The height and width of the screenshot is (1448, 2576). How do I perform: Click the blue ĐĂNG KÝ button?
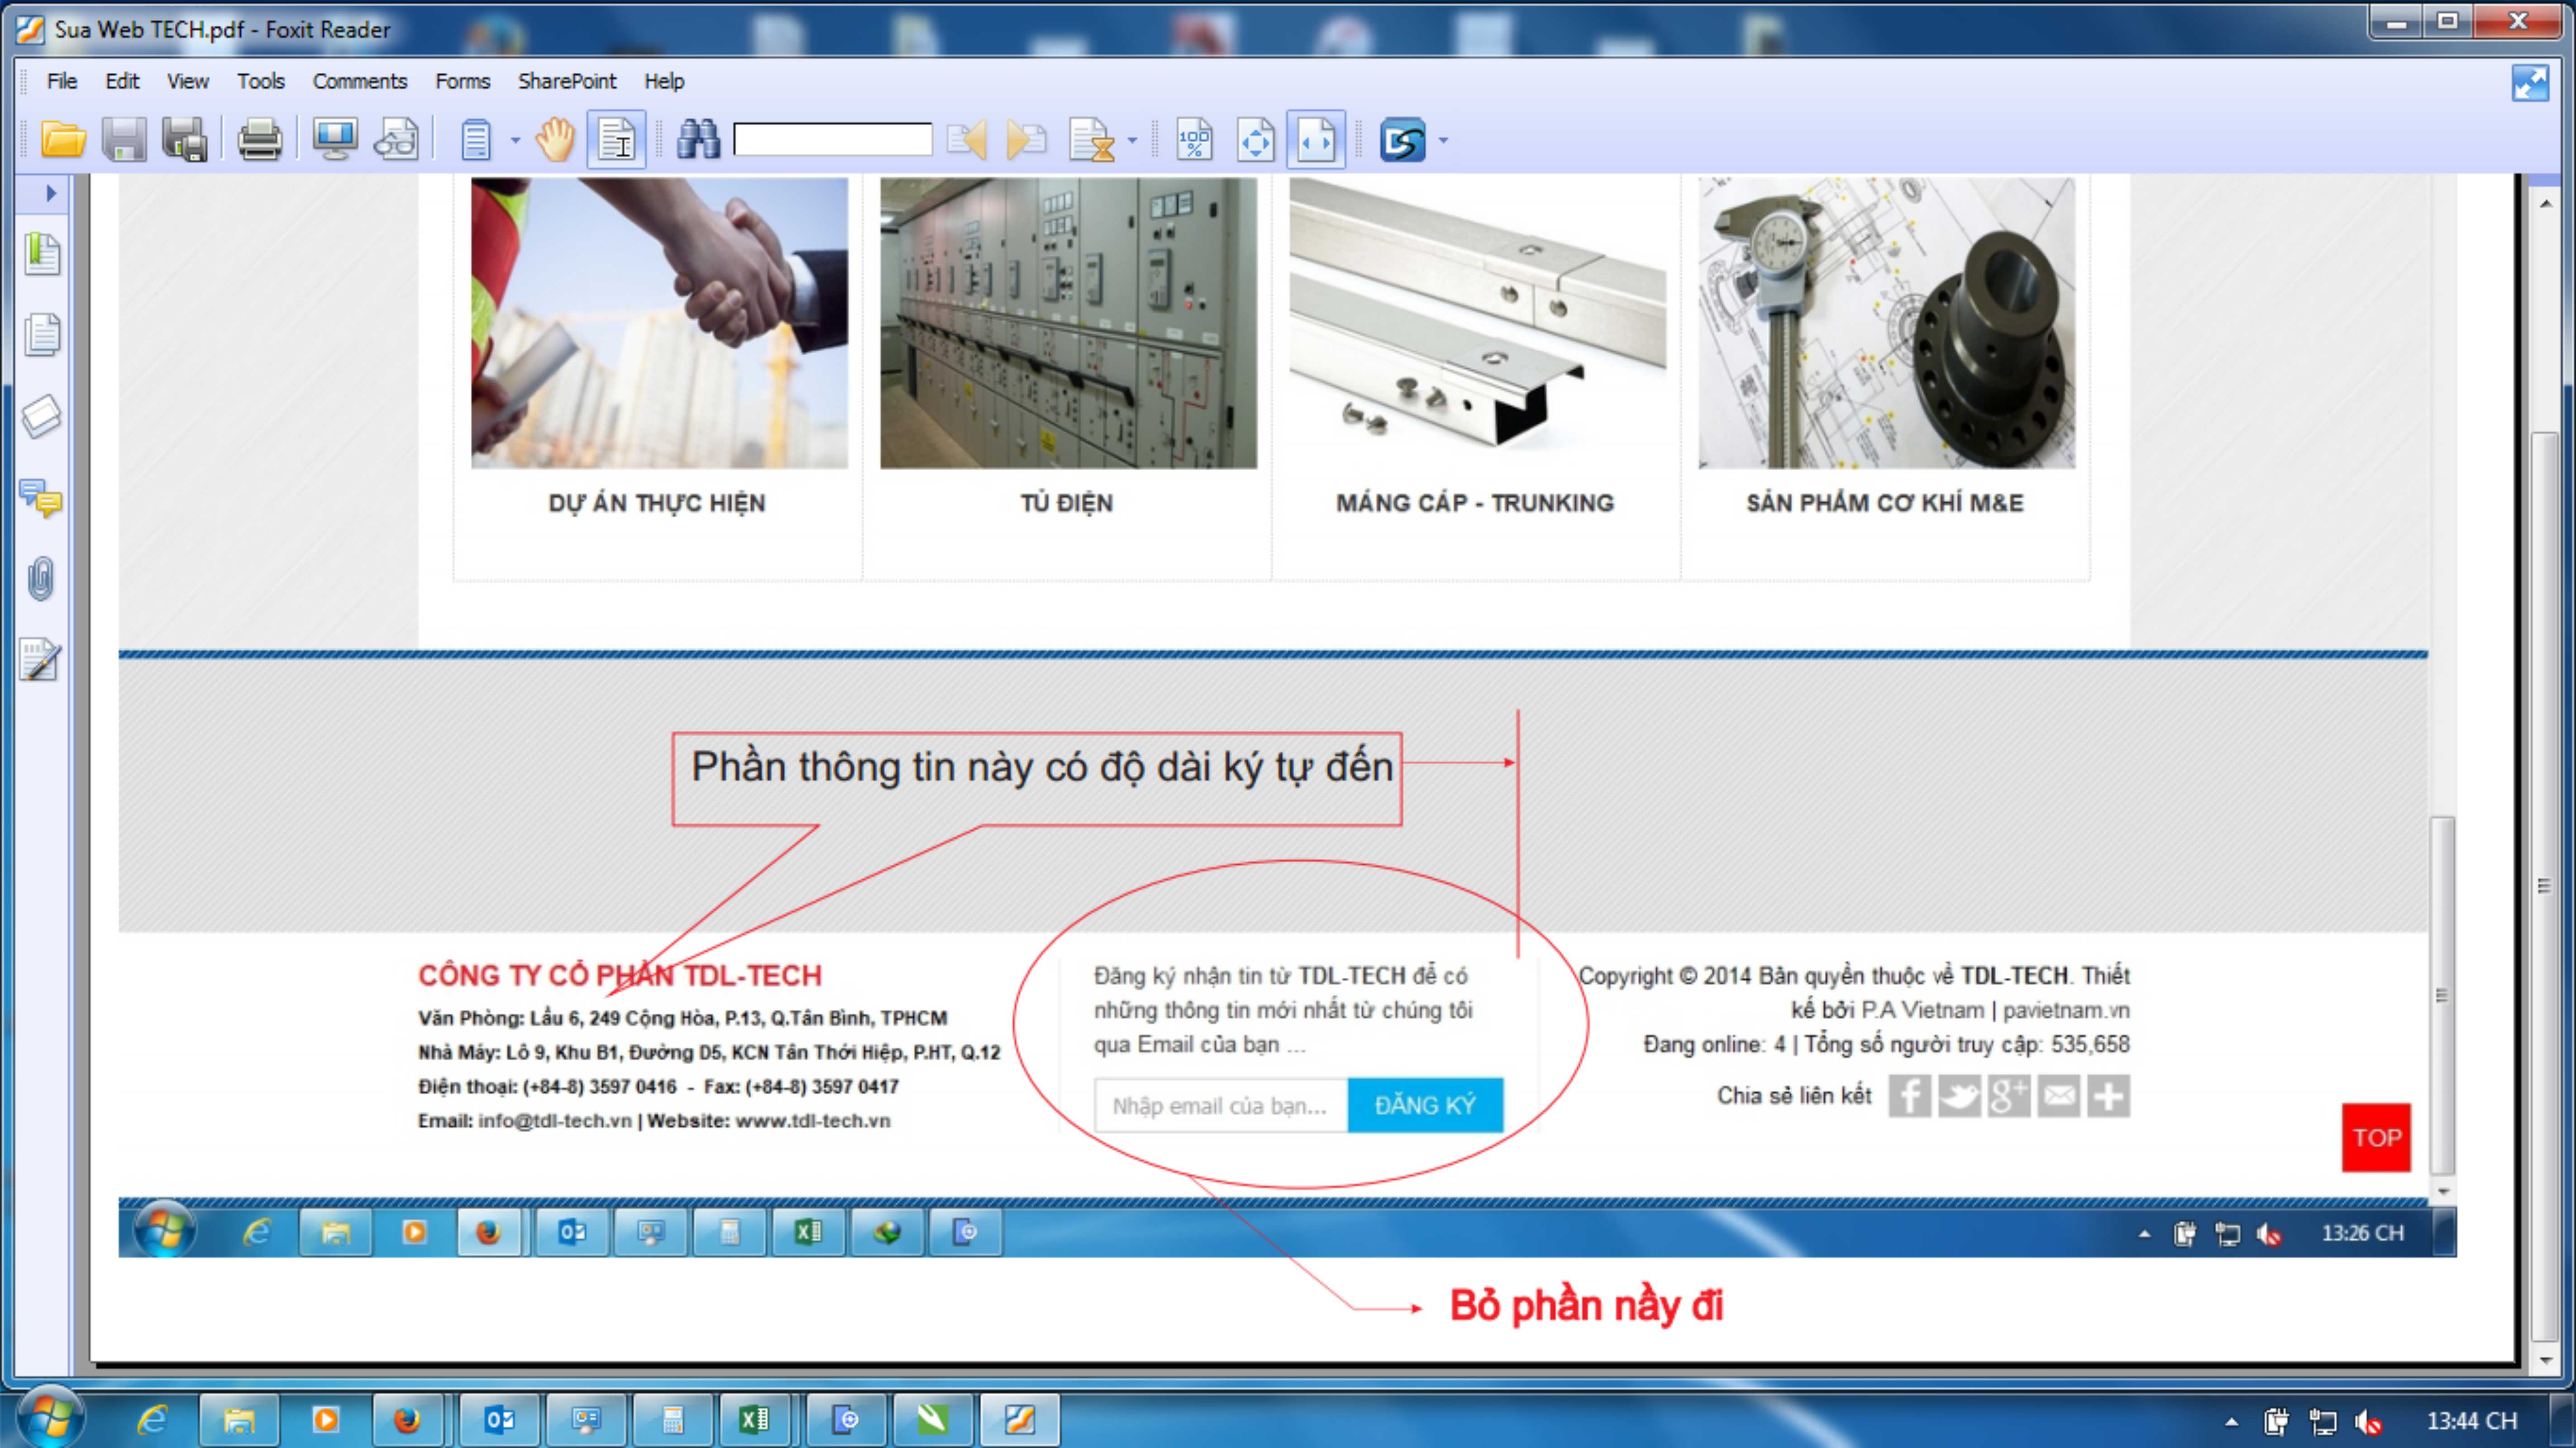click(x=1425, y=1105)
